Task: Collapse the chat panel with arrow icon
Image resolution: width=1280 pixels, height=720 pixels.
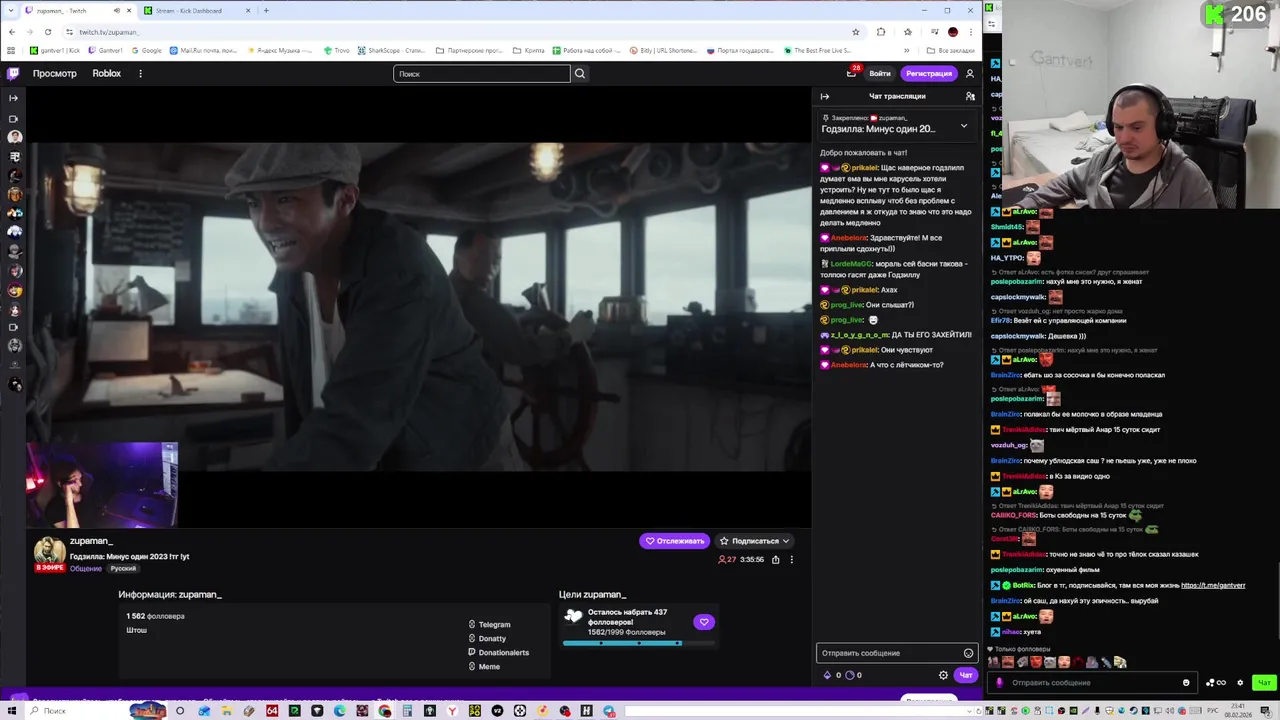Action: click(825, 96)
